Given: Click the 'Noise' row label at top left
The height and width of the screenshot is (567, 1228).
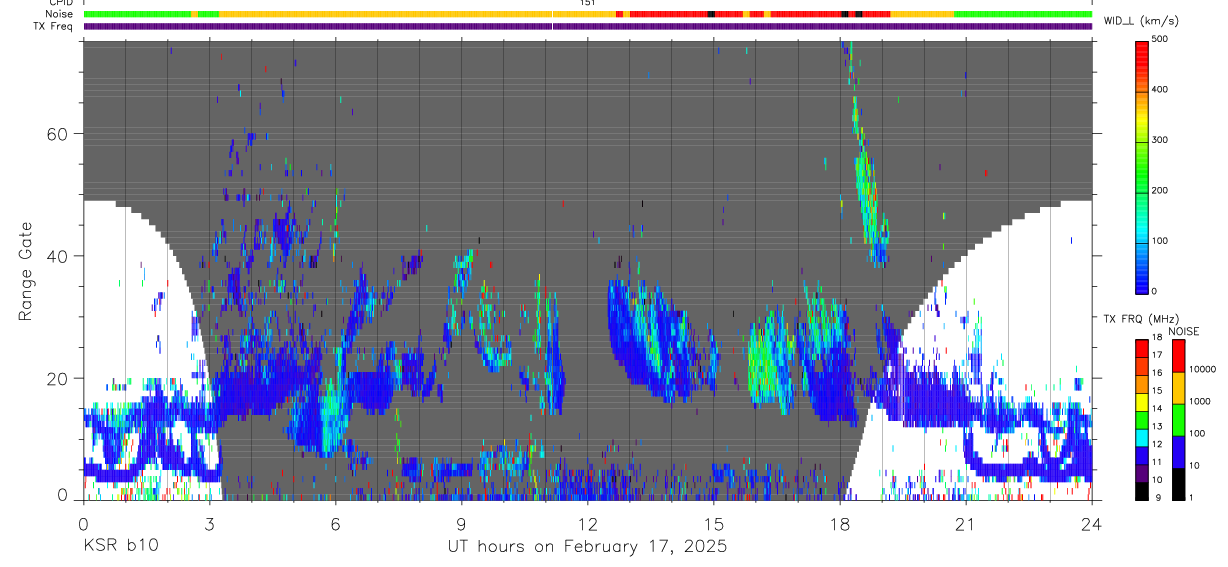Looking at the screenshot, I should [60, 14].
